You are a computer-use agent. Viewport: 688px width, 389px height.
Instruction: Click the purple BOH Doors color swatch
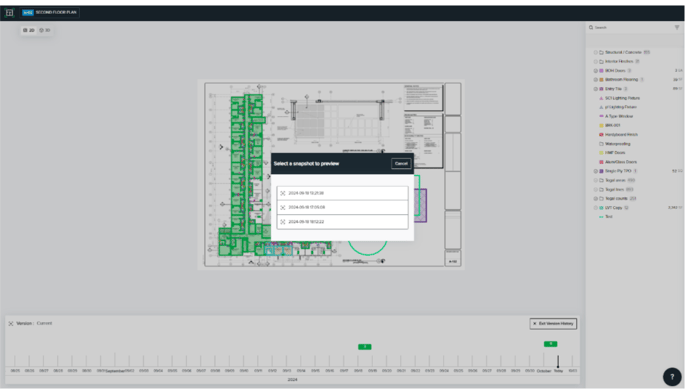(x=602, y=71)
